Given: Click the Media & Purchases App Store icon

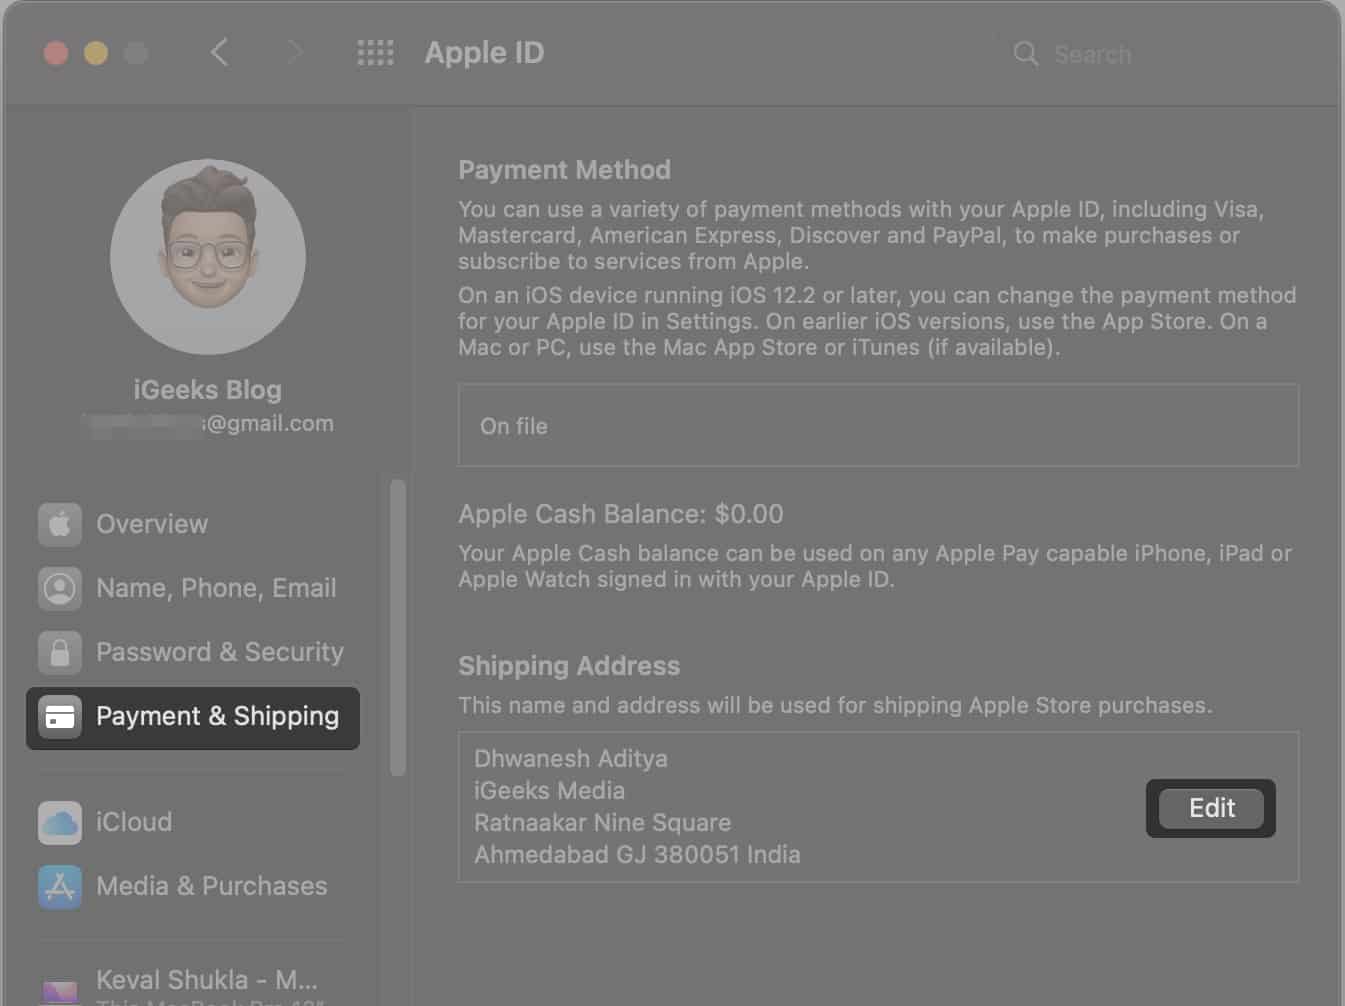Looking at the screenshot, I should tap(60, 886).
